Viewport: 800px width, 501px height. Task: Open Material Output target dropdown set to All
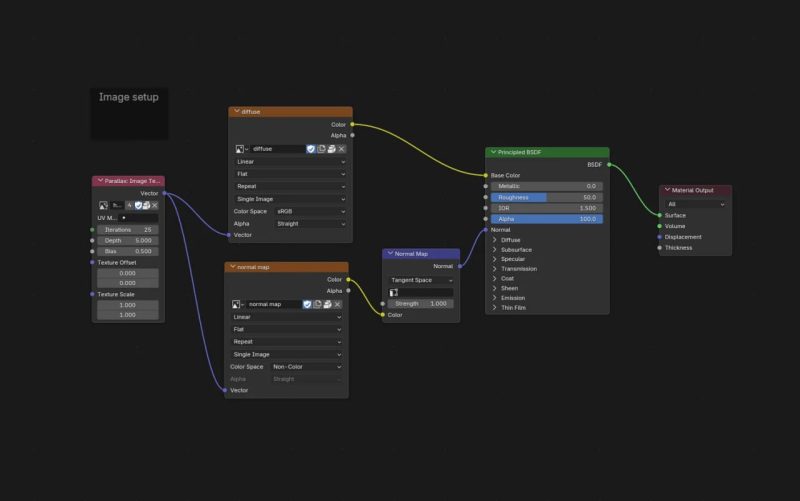695,204
